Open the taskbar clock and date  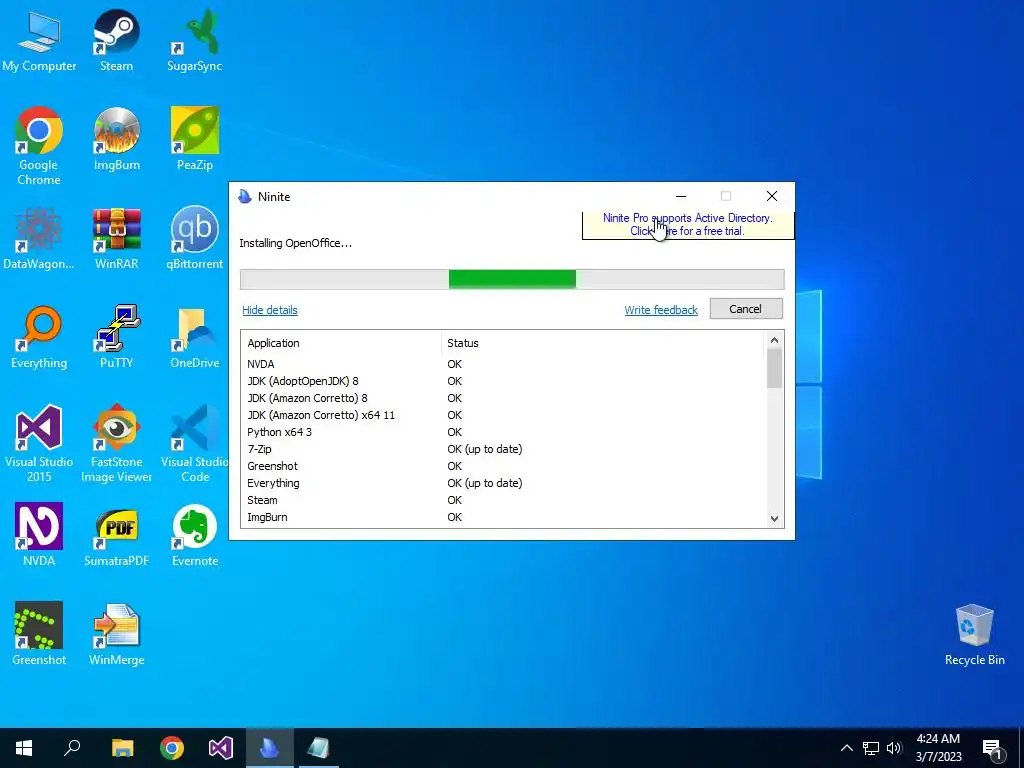(x=938, y=748)
